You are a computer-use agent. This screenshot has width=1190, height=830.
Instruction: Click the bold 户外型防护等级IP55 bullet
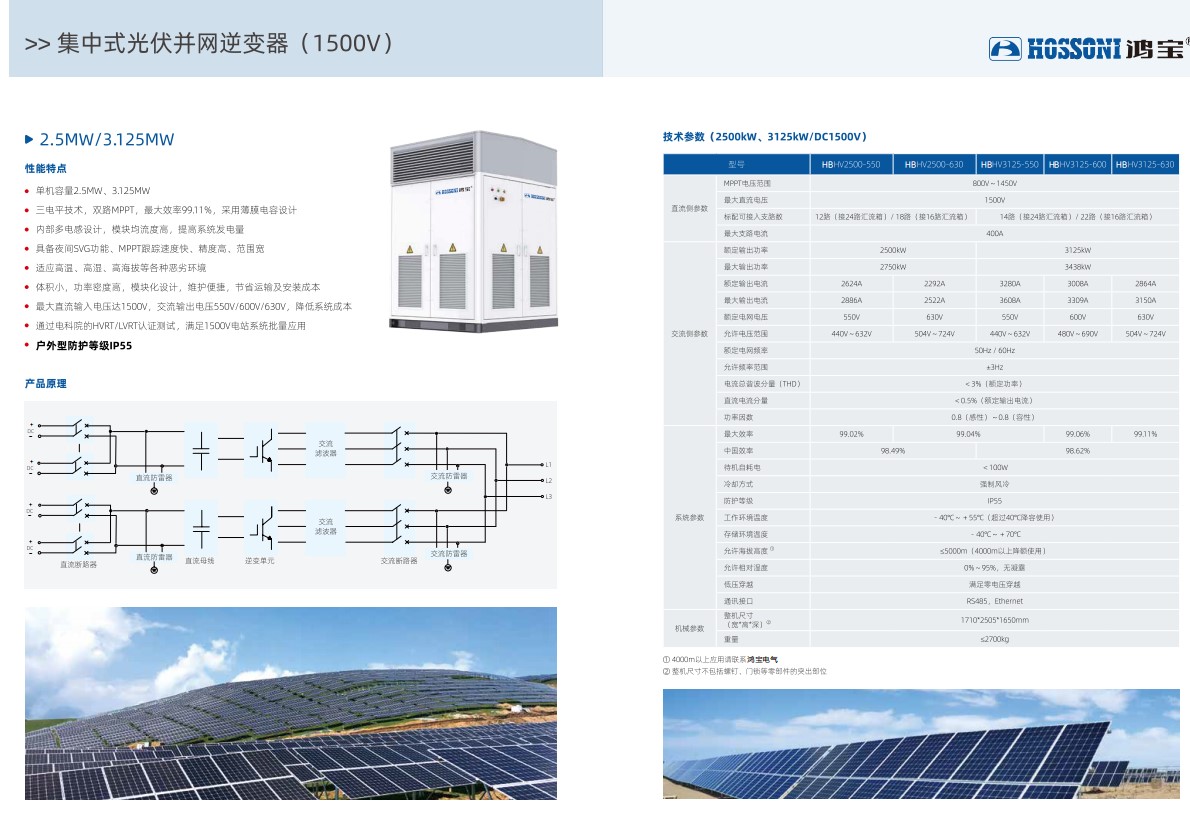[83, 345]
